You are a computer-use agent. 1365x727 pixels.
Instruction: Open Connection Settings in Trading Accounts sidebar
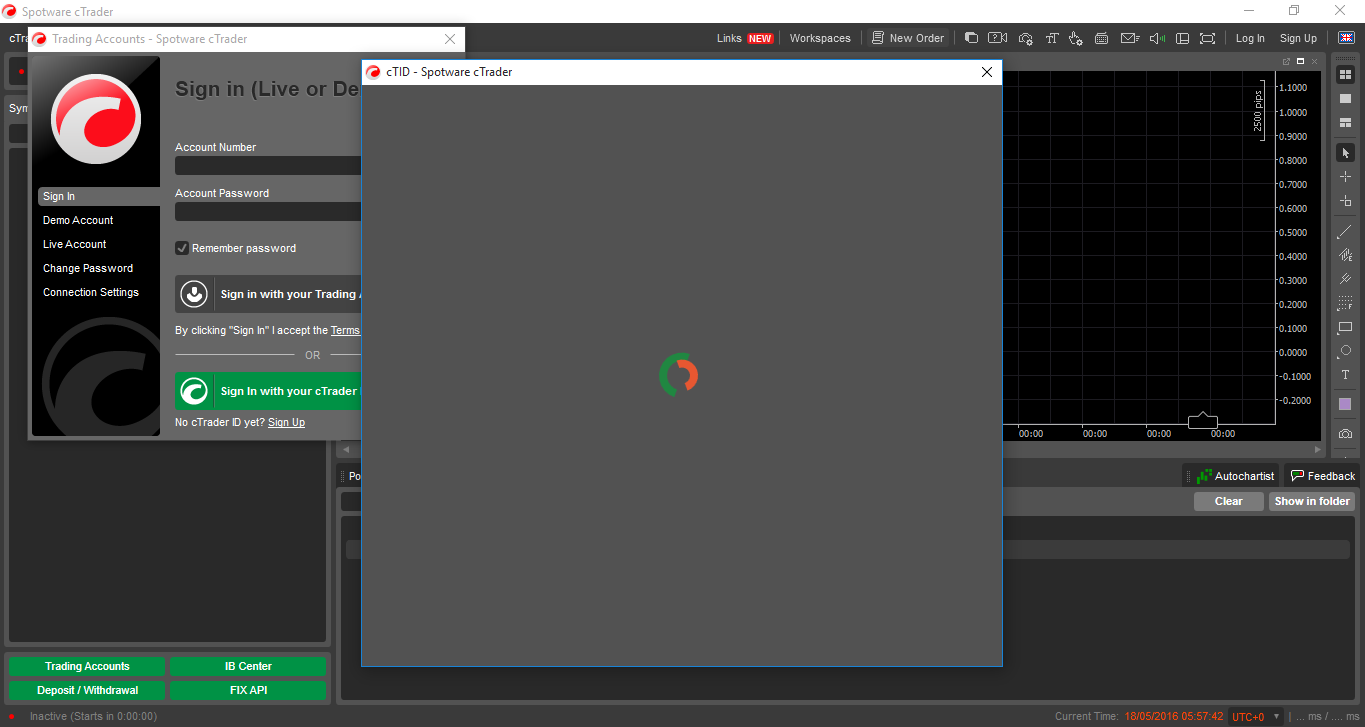tap(91, 292)
